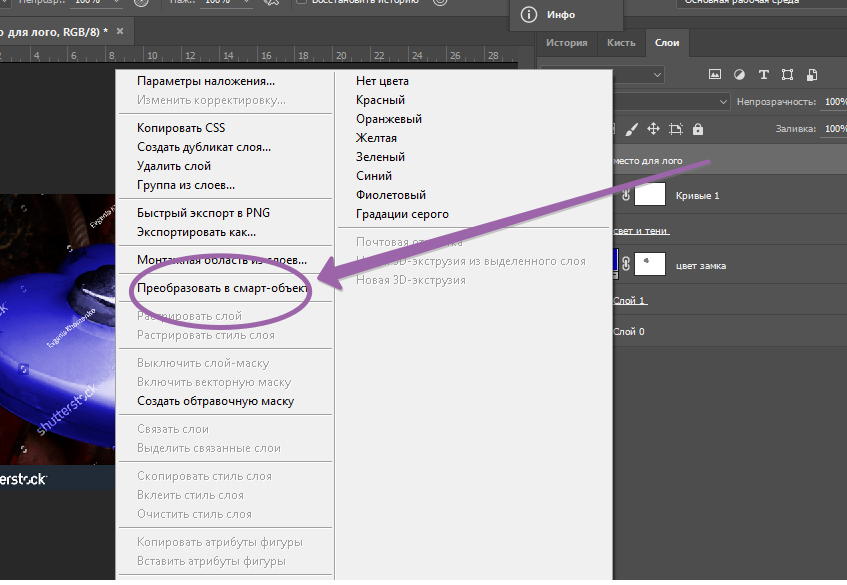Viewport: 847px width, 585px height.
Task: Click the Кривые 1 layer mask thumbnail
Action: click(649, 194)
